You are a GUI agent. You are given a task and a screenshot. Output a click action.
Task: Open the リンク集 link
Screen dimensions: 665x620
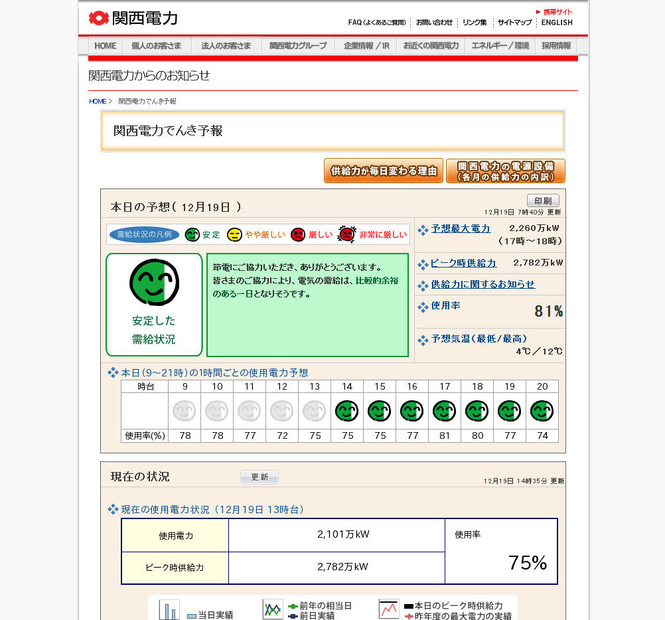(x=475, y=22)
